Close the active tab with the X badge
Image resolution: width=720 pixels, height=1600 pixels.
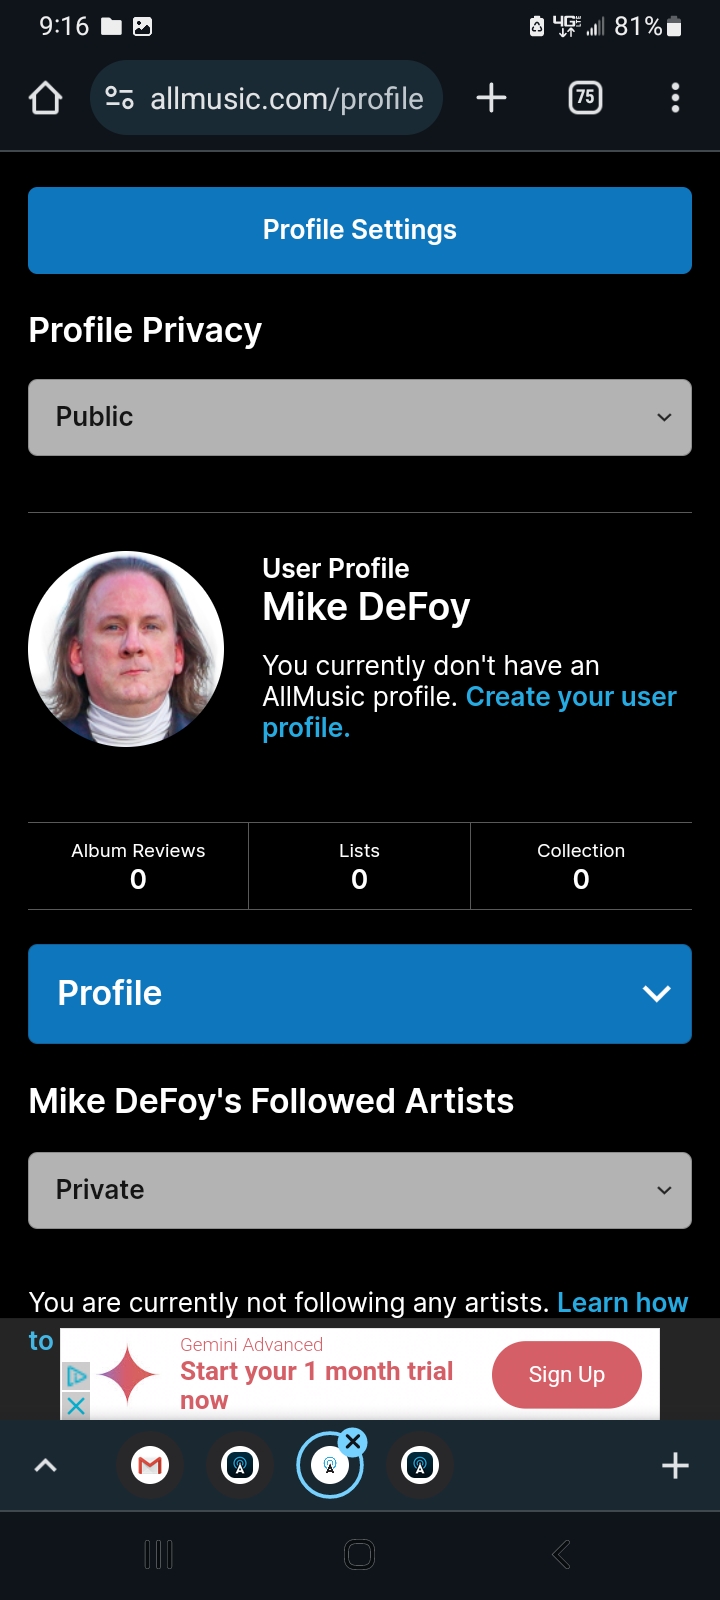pos(353,1442)
